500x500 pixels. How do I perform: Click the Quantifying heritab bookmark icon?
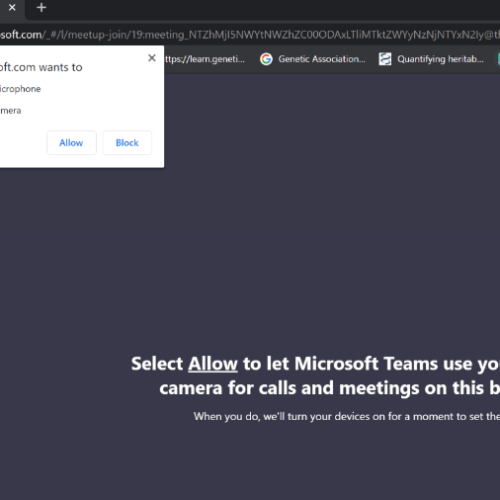pyautogui.click(x=385, y=59)
